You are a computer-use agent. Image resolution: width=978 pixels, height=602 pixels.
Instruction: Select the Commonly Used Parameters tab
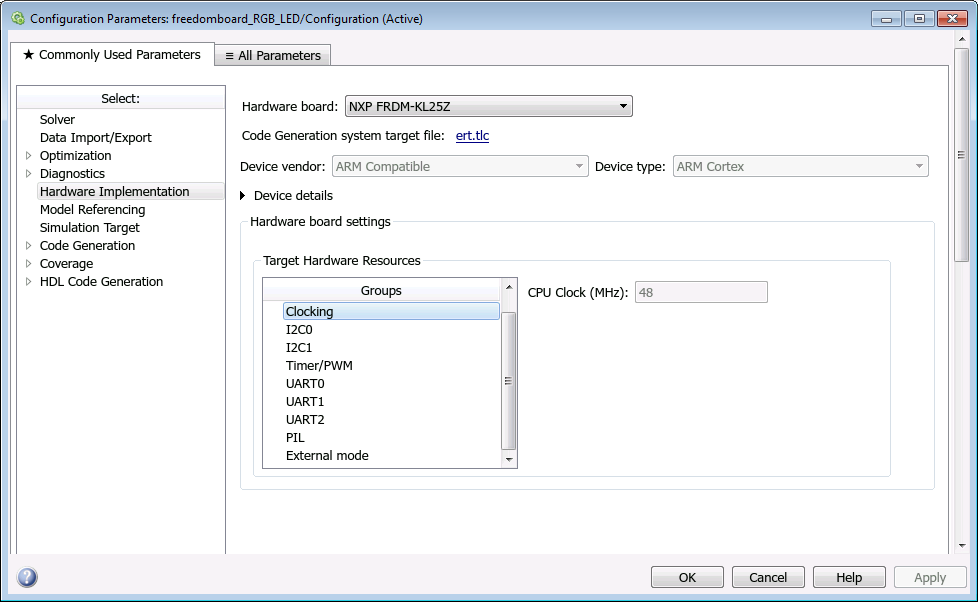pyautogui.click(x=111, y=55)
